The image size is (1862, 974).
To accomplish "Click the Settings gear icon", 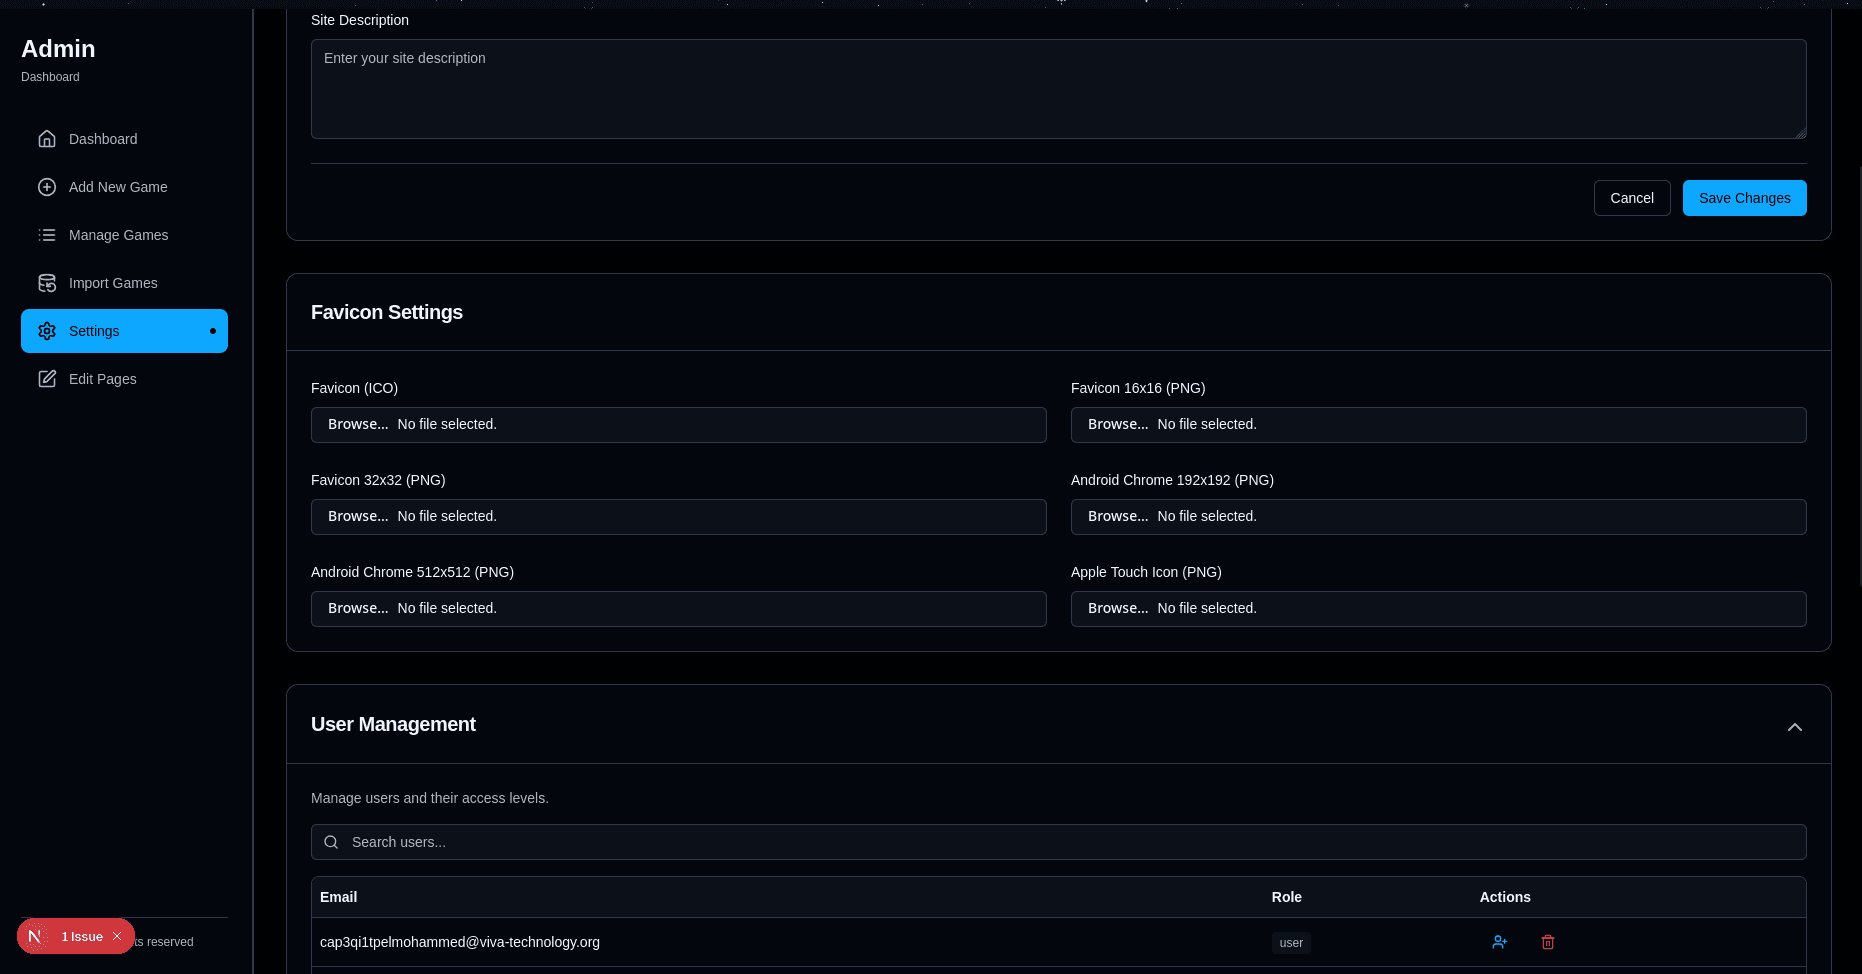I will [x=47, y=331].
